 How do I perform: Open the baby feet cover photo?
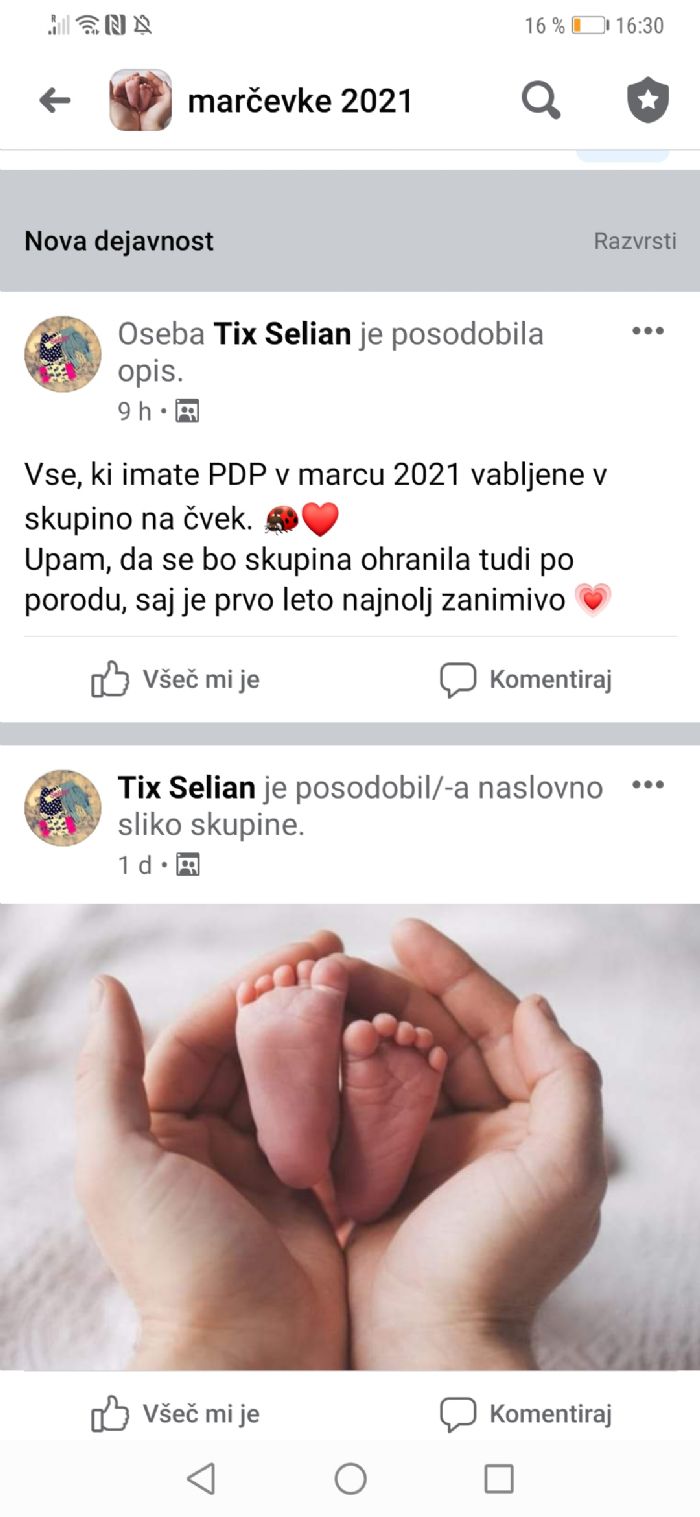(350, 1137)
